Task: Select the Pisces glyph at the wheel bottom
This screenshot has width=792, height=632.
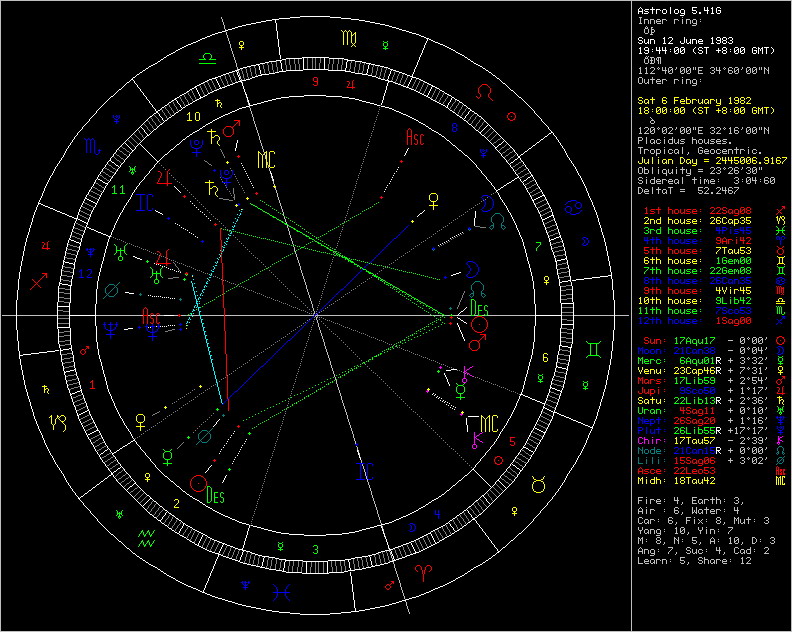Action: pos(285,591)
